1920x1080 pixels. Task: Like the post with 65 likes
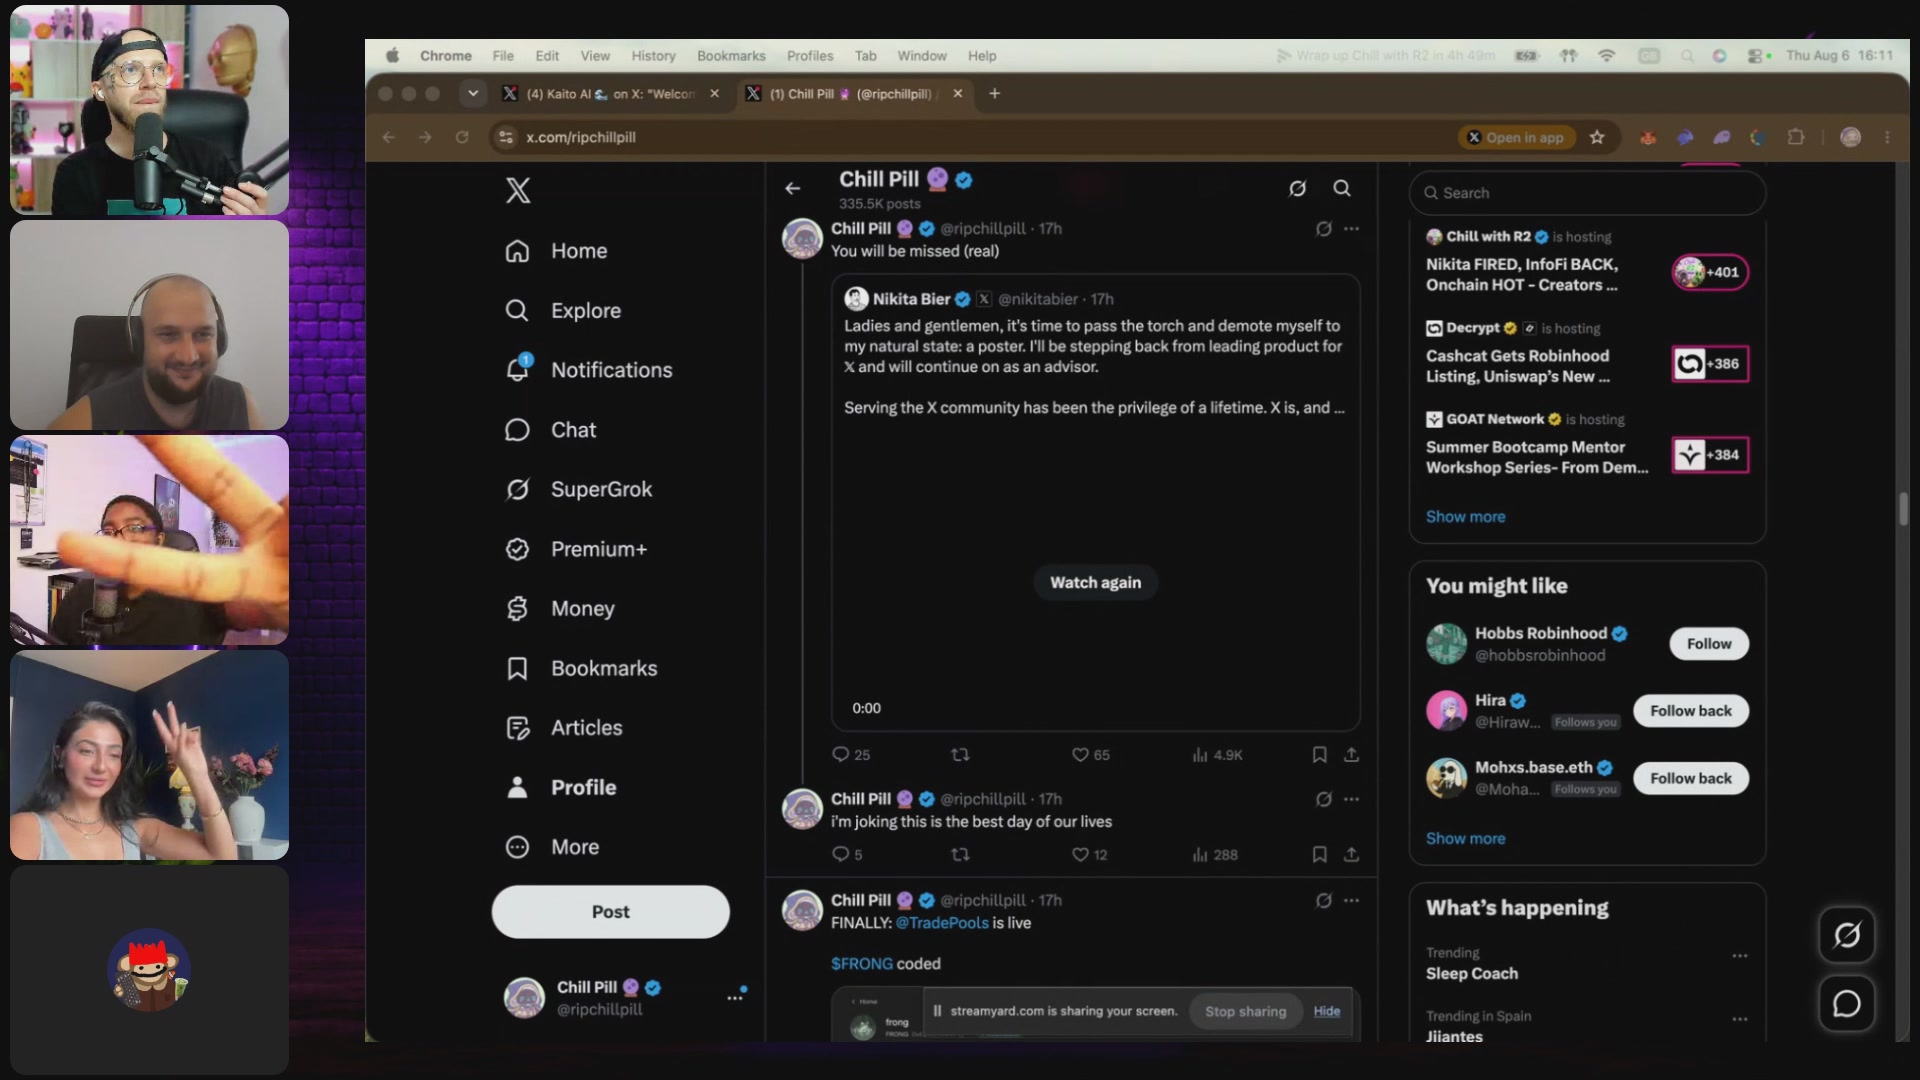[x=1090, y=755]
